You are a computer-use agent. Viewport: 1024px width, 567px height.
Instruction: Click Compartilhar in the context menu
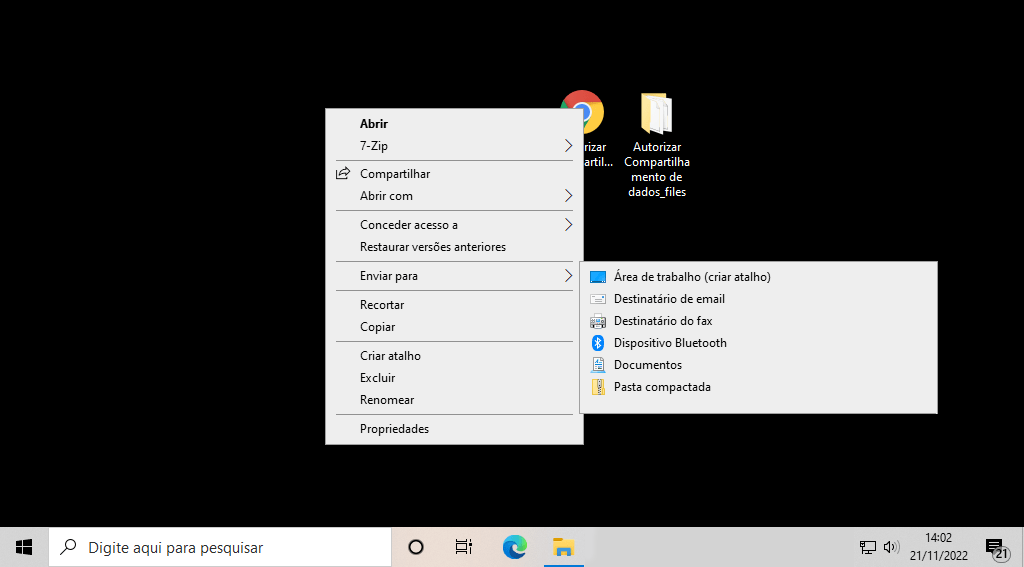395,174
